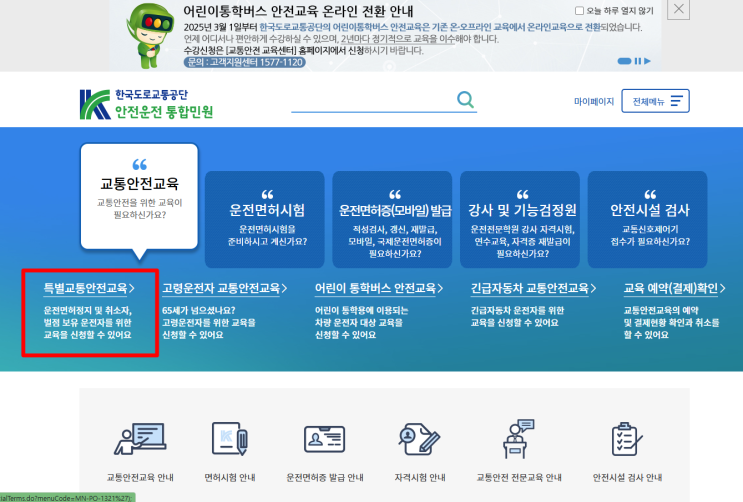Image resolution: width=743 pixels, height=502 pixels.
Task: Check the 오늘 하루 열지 않기 checkbox
Action: pos(579,10)
